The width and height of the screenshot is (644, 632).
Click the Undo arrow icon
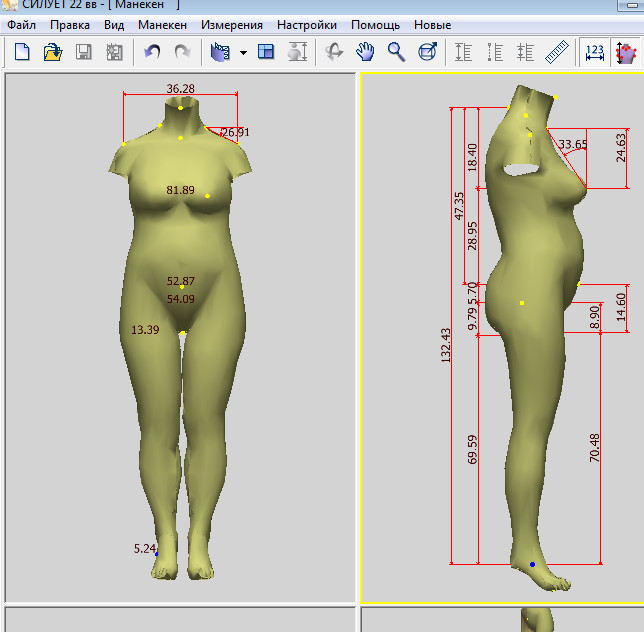(x=152, y=52)
